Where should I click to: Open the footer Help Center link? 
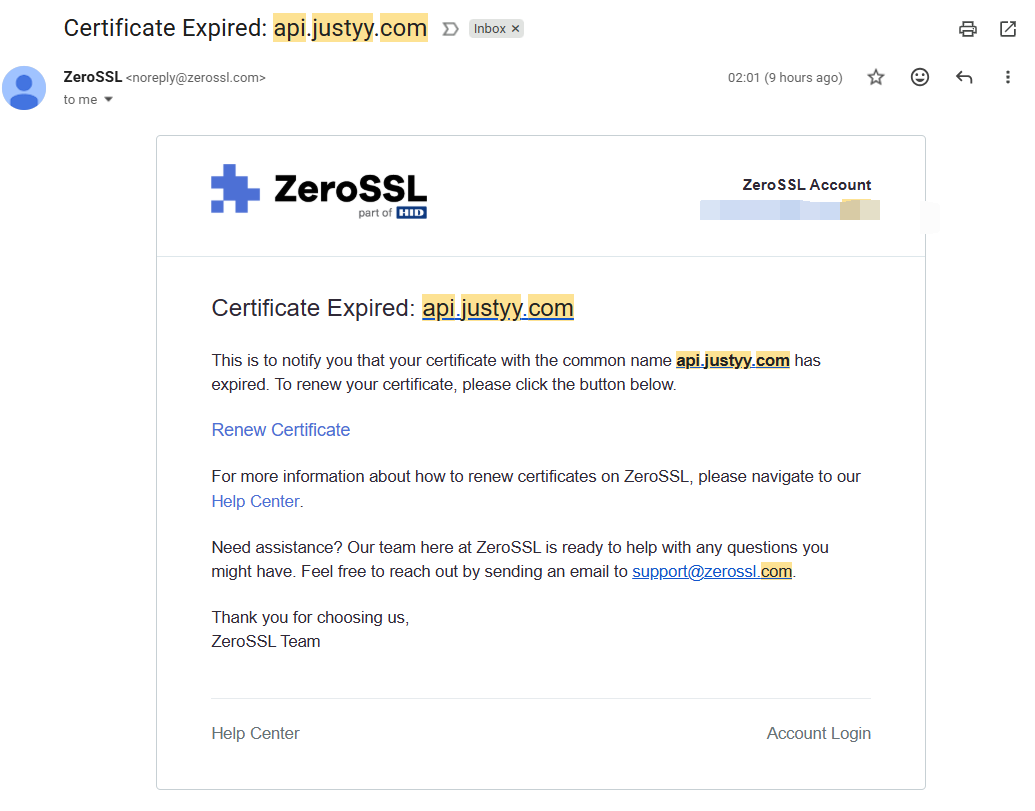pyautogui.click(x=255, y=733)
